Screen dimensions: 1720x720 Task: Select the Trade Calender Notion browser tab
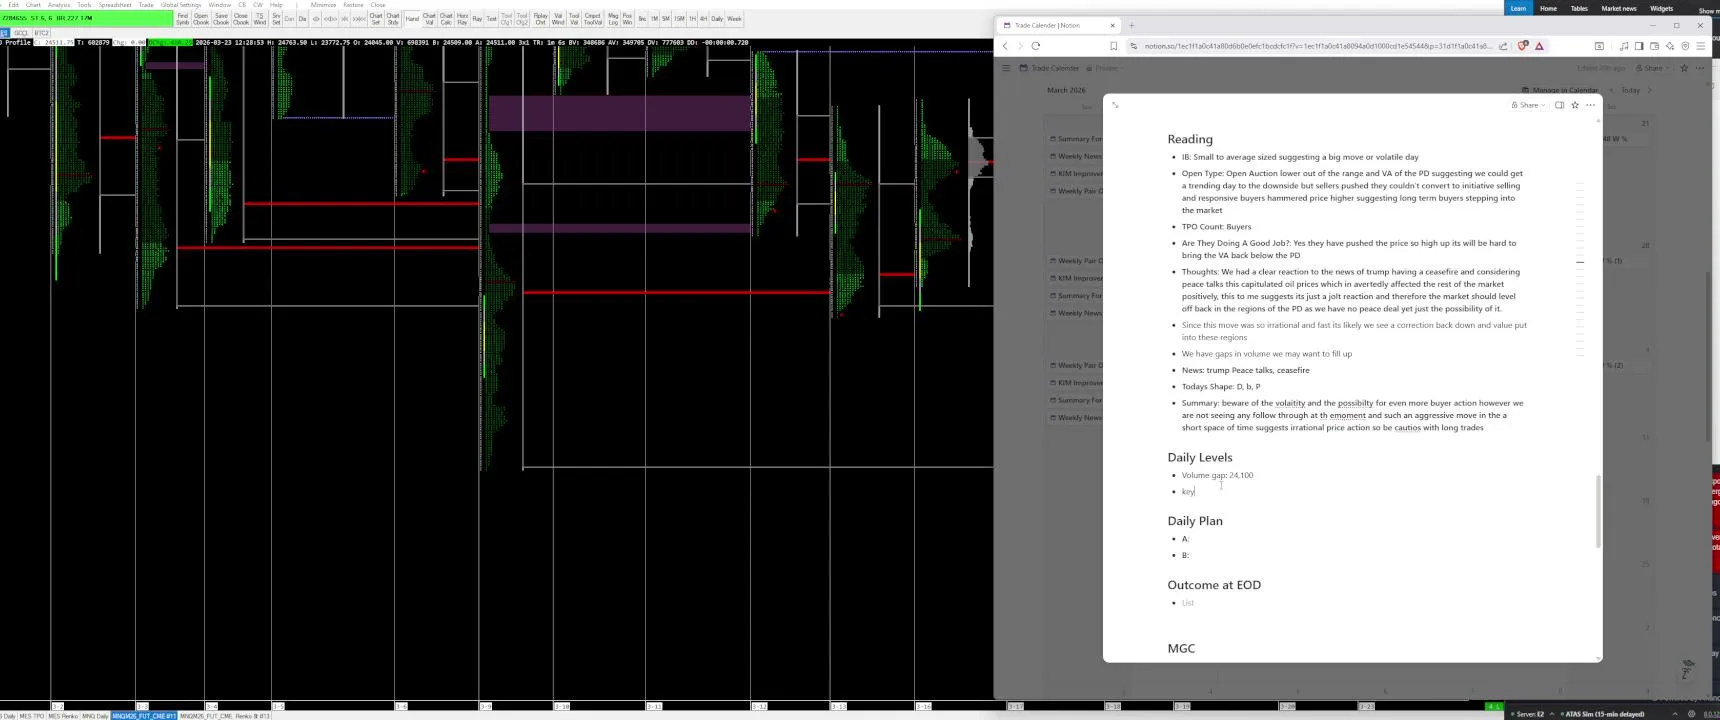[1057, 25]
